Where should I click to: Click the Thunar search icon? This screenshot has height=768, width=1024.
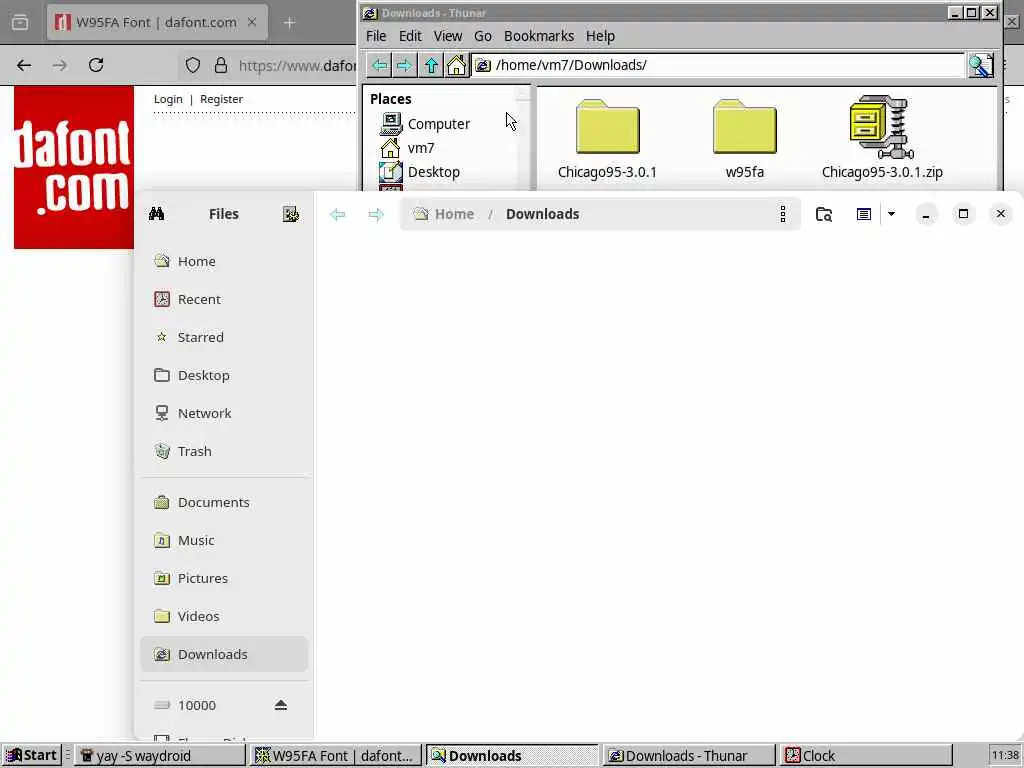tap(980, 65)
